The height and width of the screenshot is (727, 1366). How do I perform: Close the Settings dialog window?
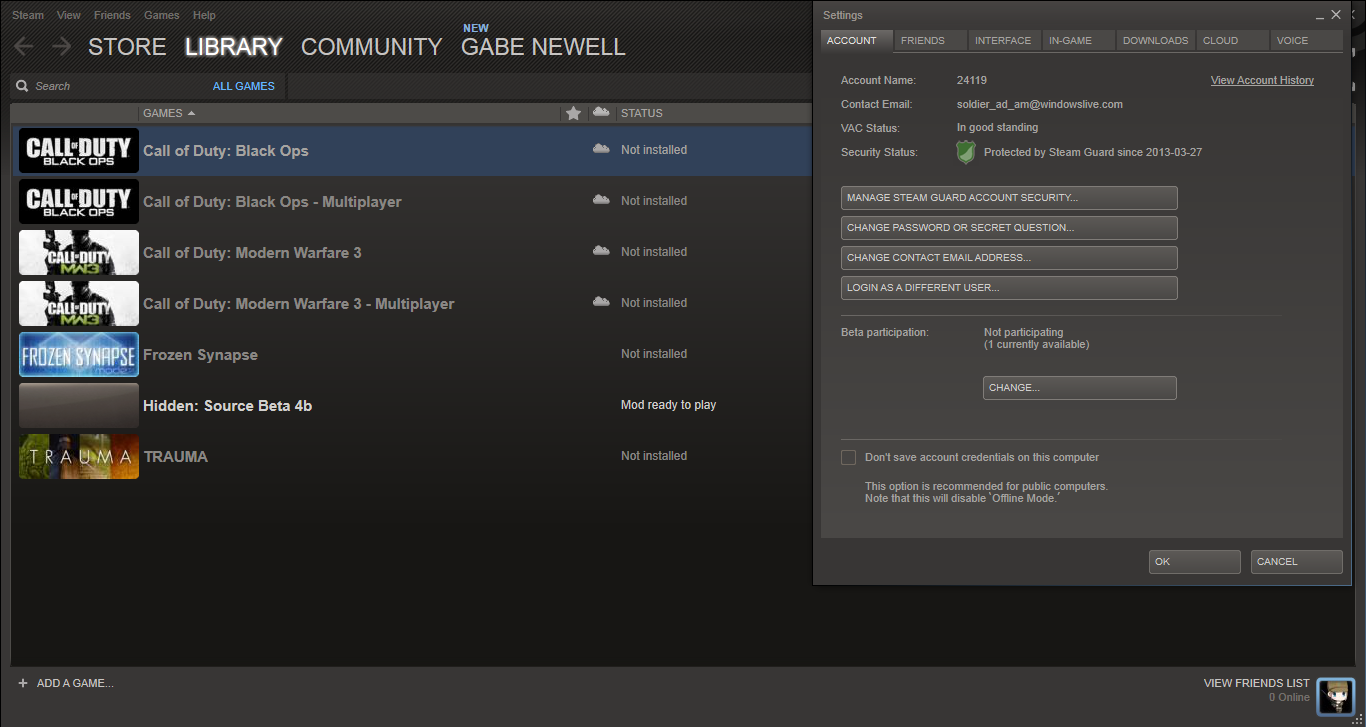click(1336, 15)
